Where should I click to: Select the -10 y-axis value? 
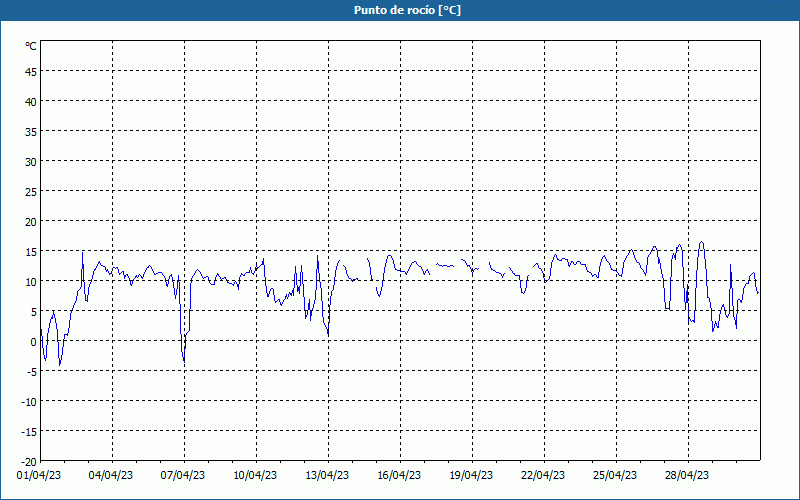29,402
